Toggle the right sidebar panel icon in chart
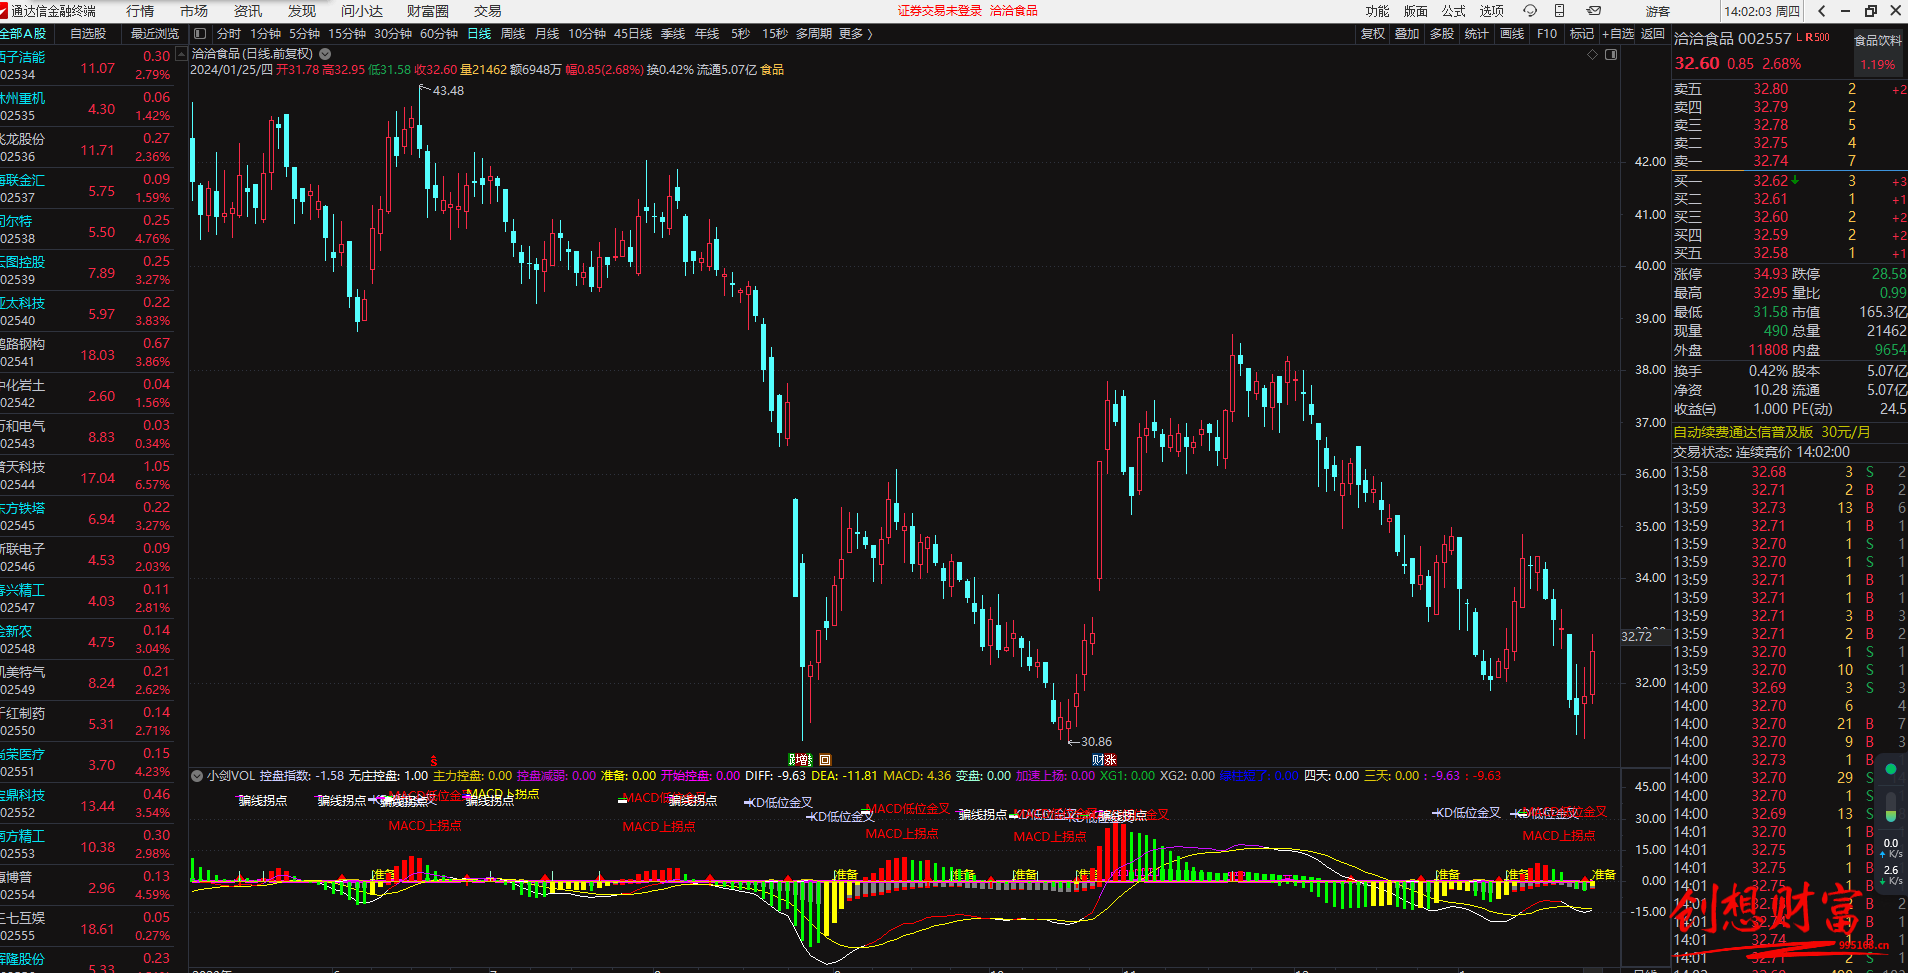This screenshot has height=973, width=1908. tap(1611, 55)
